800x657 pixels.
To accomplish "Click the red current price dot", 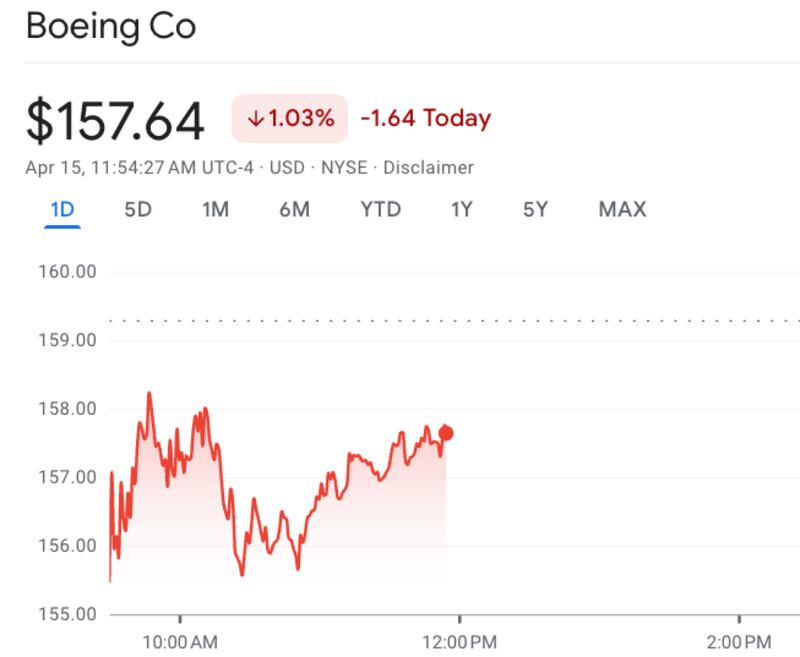I will [x=446, y=433].
